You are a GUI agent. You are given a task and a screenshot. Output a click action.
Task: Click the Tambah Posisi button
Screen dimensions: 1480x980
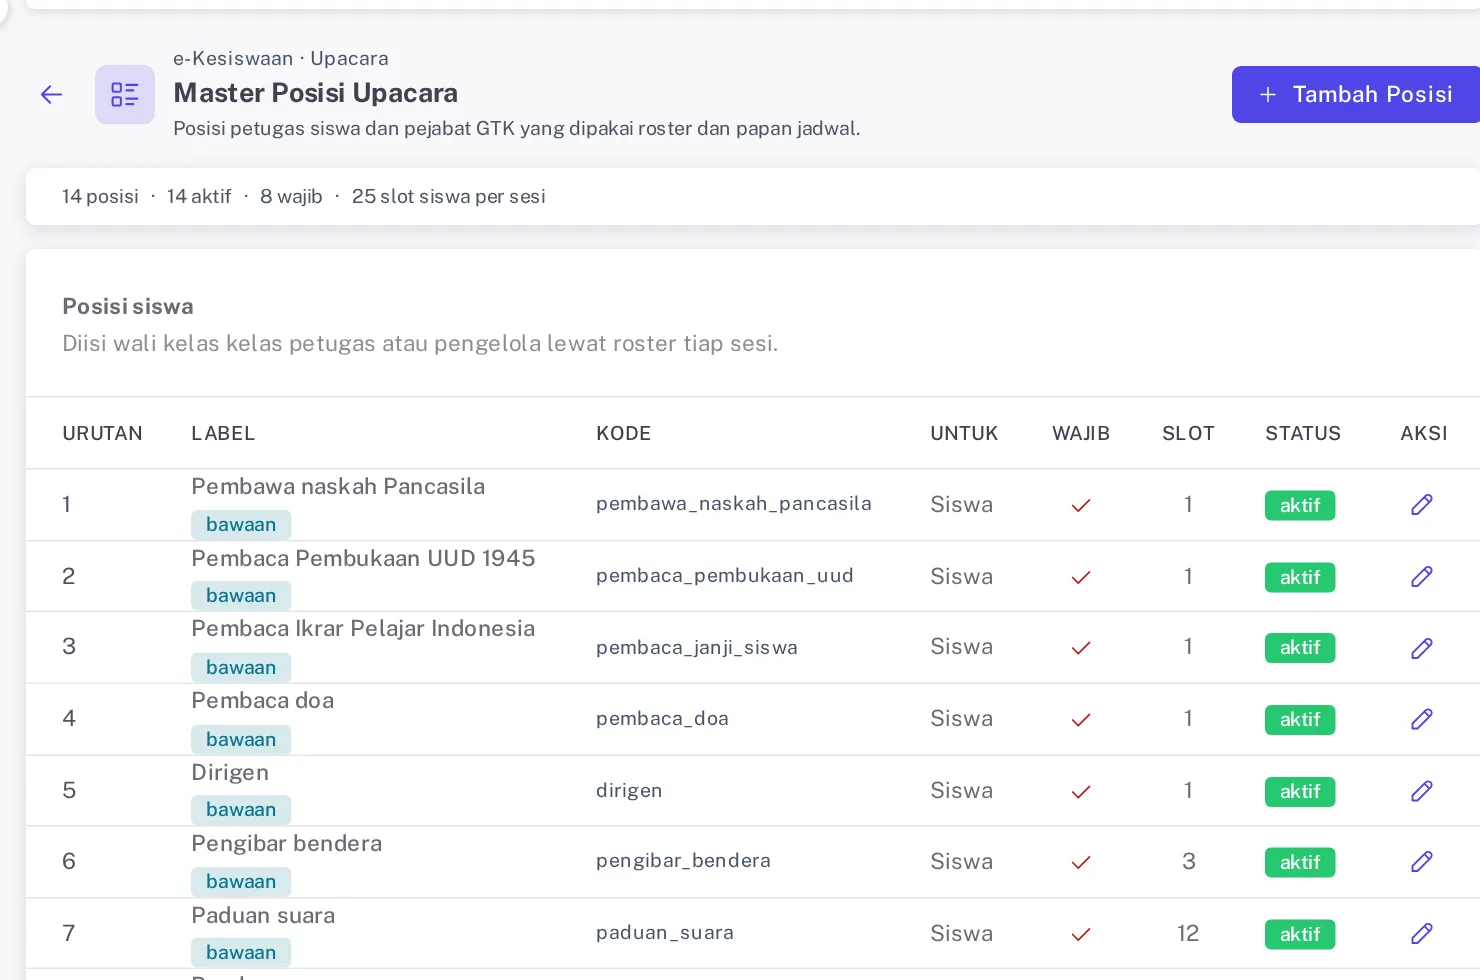(x=1356, y=95)
